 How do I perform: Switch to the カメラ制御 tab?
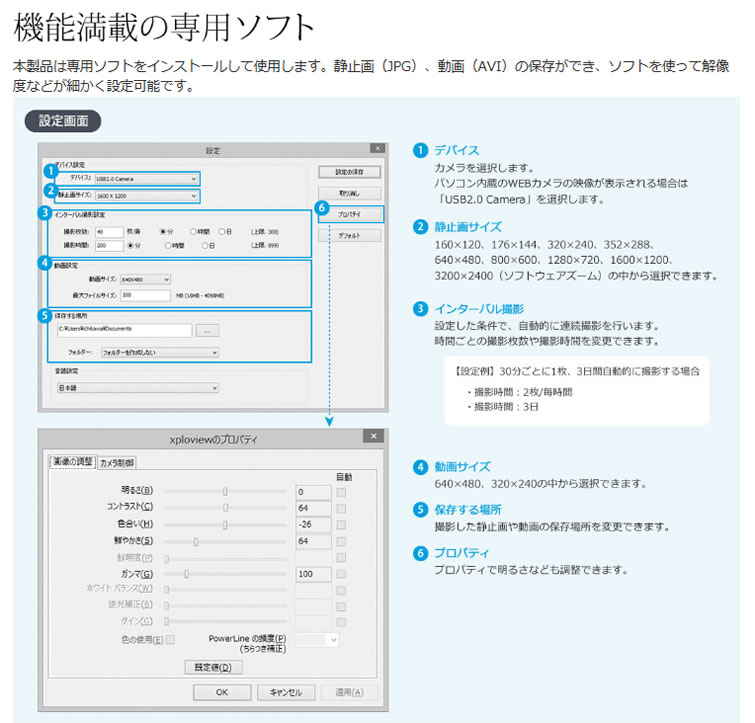117,463
